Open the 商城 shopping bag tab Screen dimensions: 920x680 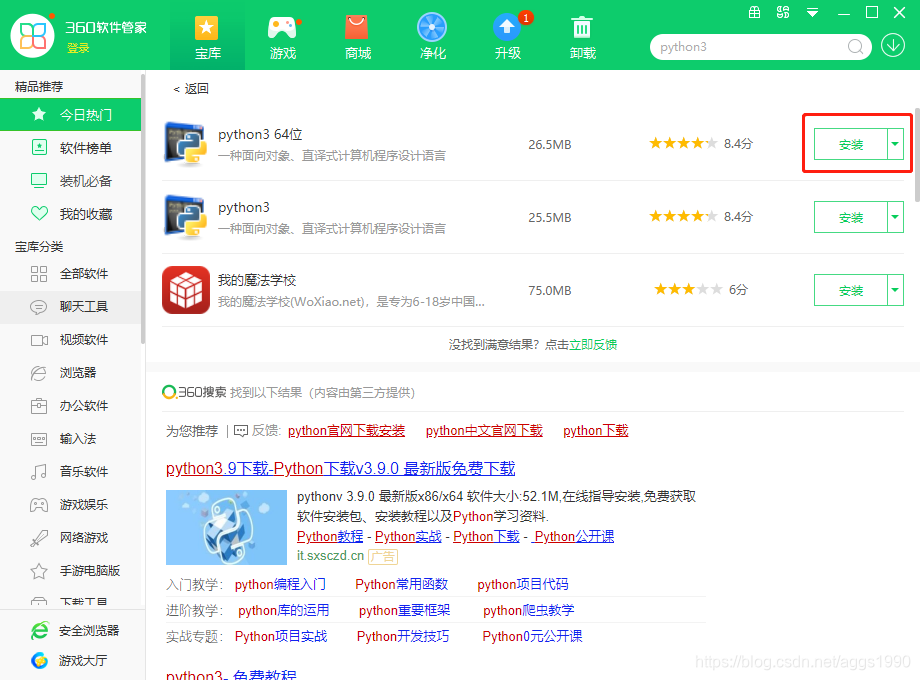357,36
